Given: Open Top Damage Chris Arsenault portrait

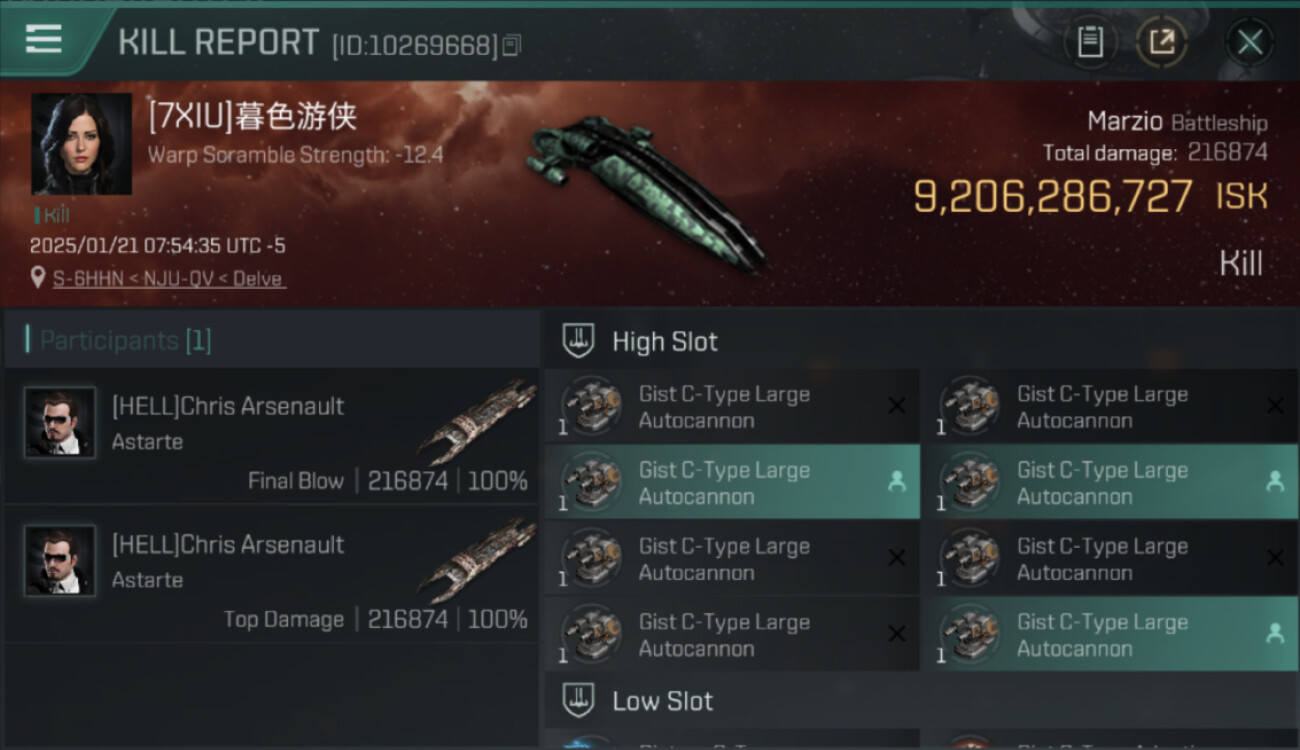Looking at the screenshot, I should coord(60,561).
